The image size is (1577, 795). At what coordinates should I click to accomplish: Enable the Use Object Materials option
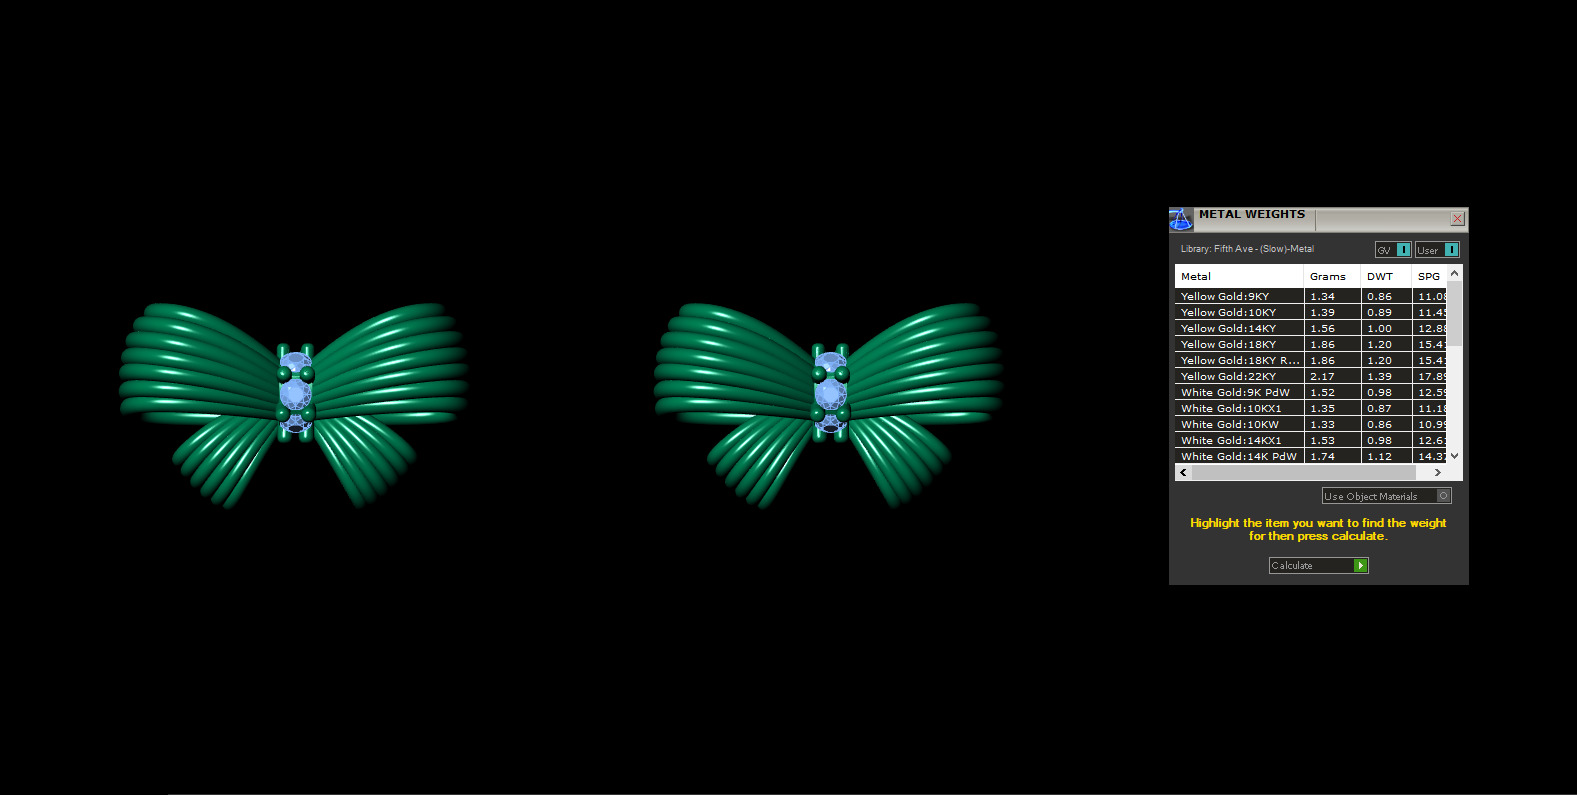(x=1386, y=496)
